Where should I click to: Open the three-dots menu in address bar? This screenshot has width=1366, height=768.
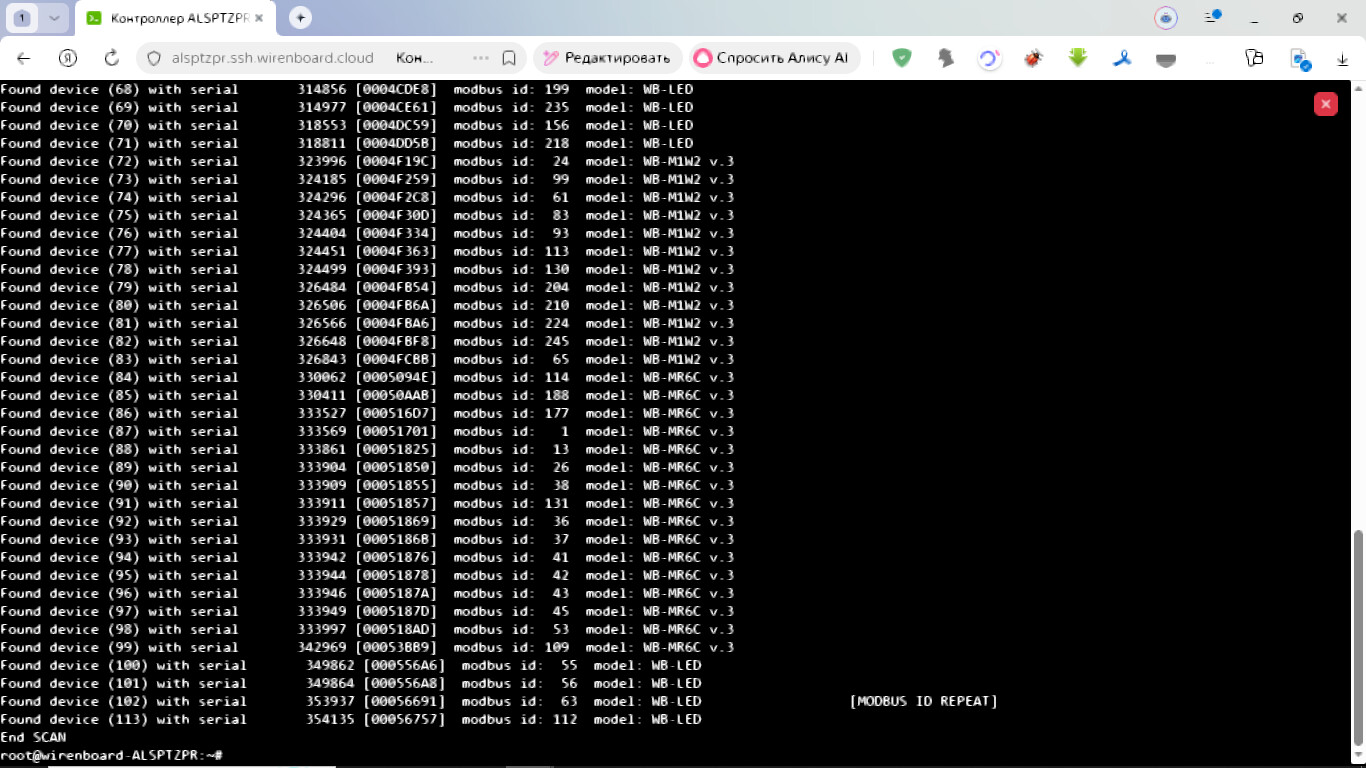[x=480, y=58]
